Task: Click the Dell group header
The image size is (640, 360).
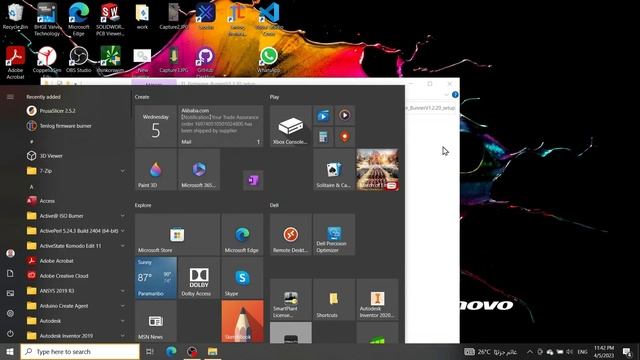Action: [x=274, y=205]
